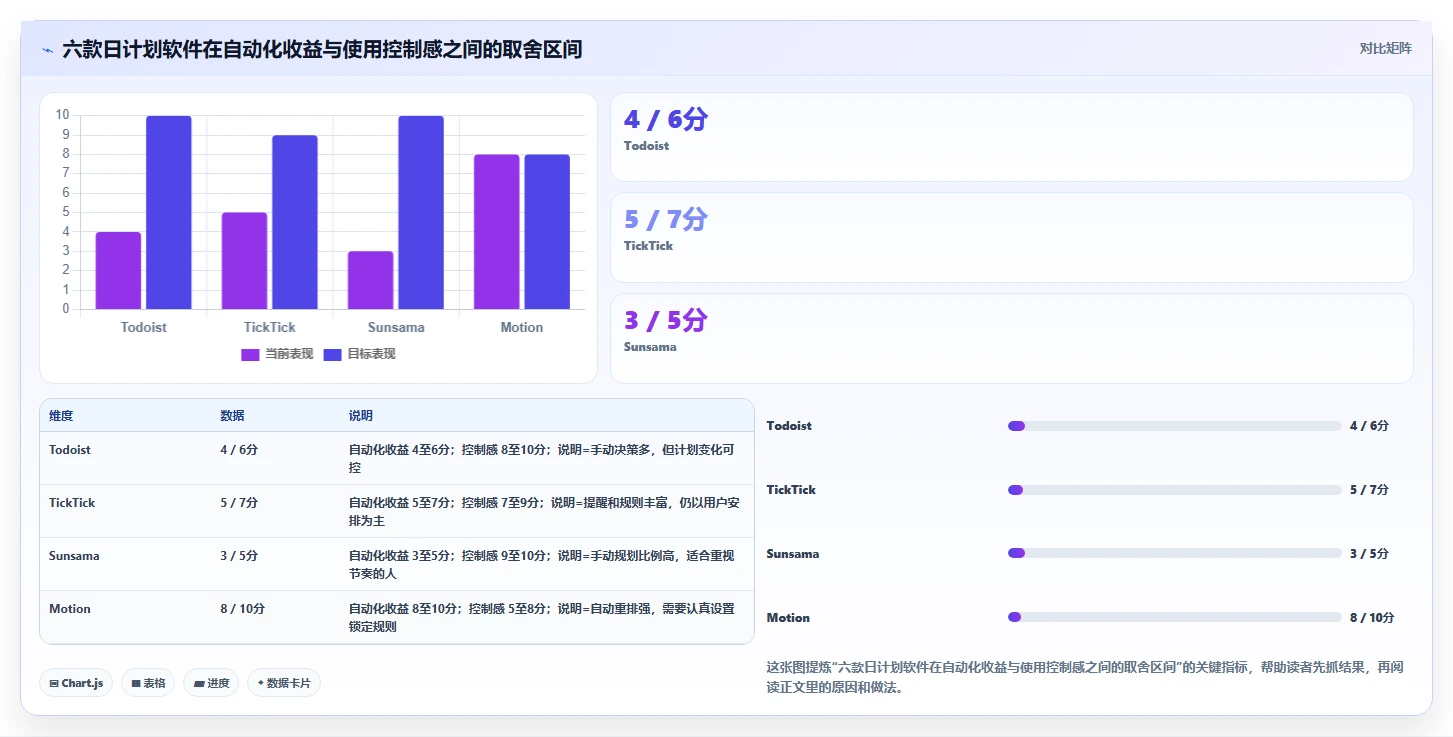Click the Todoist label beside progress bar
Screen dimensions: 1453x737
[x=789, y=426]
